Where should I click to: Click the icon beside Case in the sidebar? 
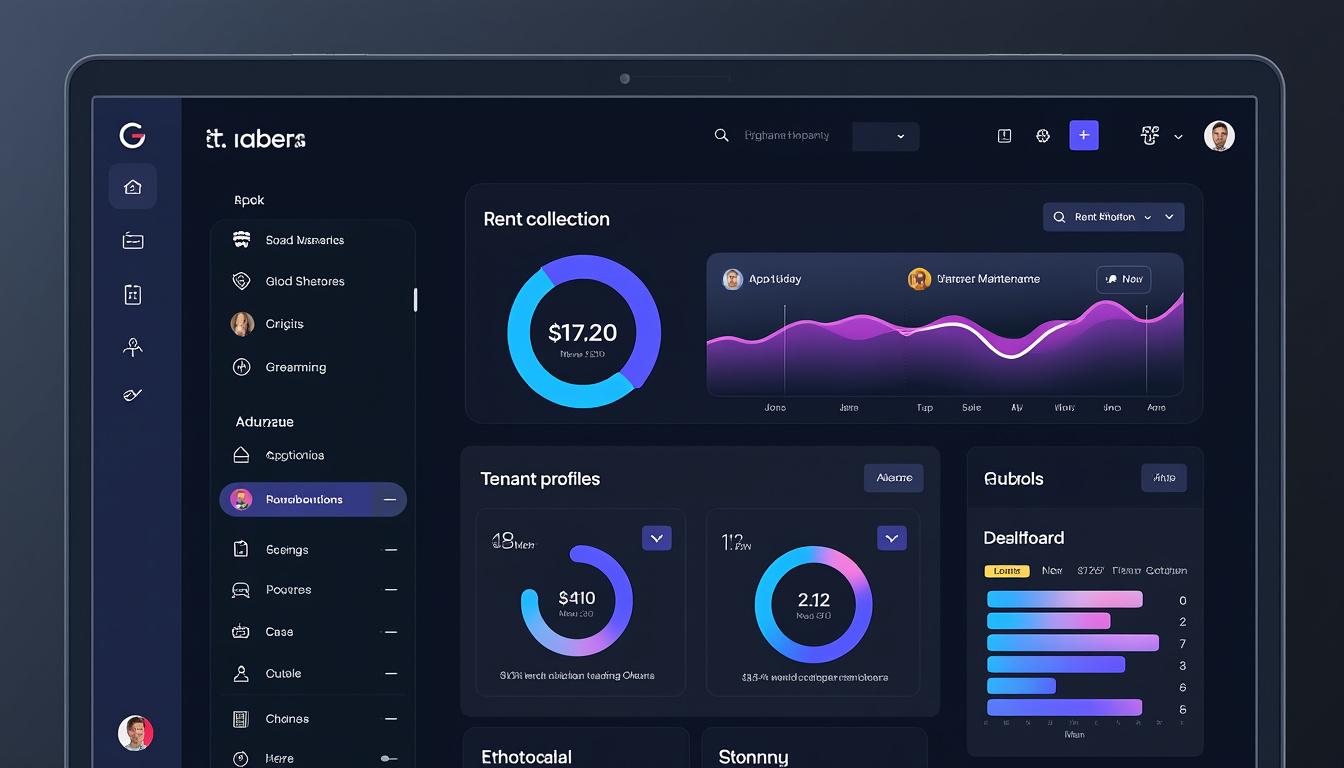[240, 632]
